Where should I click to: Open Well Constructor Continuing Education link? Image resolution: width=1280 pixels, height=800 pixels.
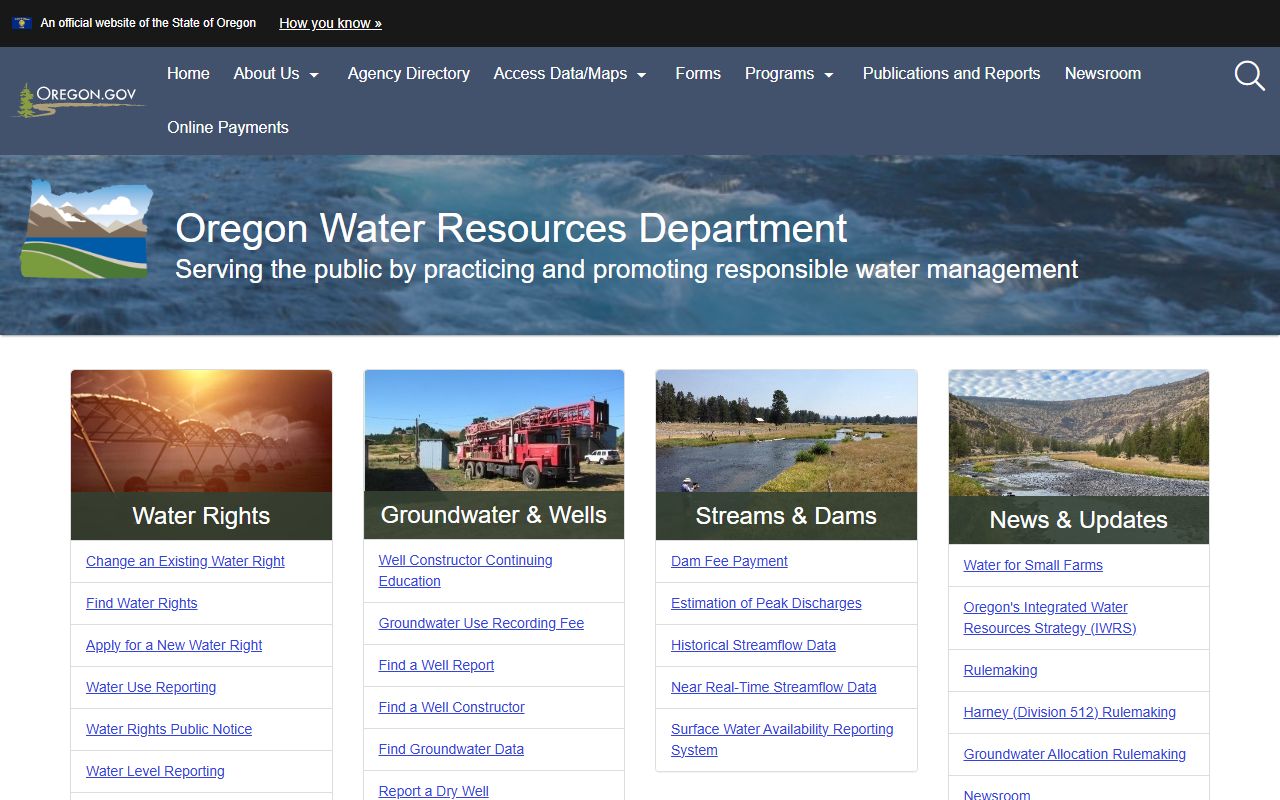[x=465, y=571]
